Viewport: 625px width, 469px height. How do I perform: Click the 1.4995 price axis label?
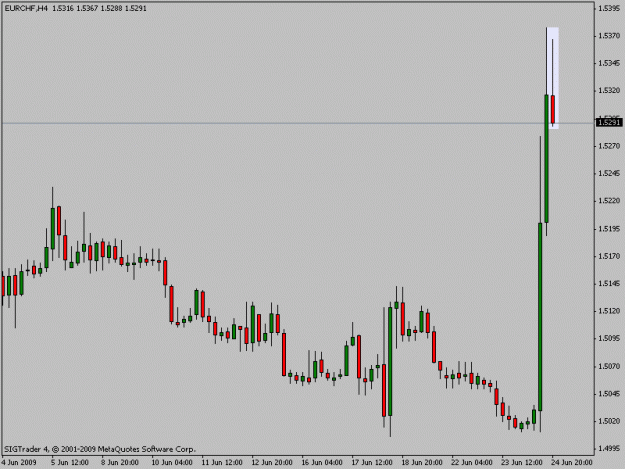pyautogui.click(x=609, y=449)
